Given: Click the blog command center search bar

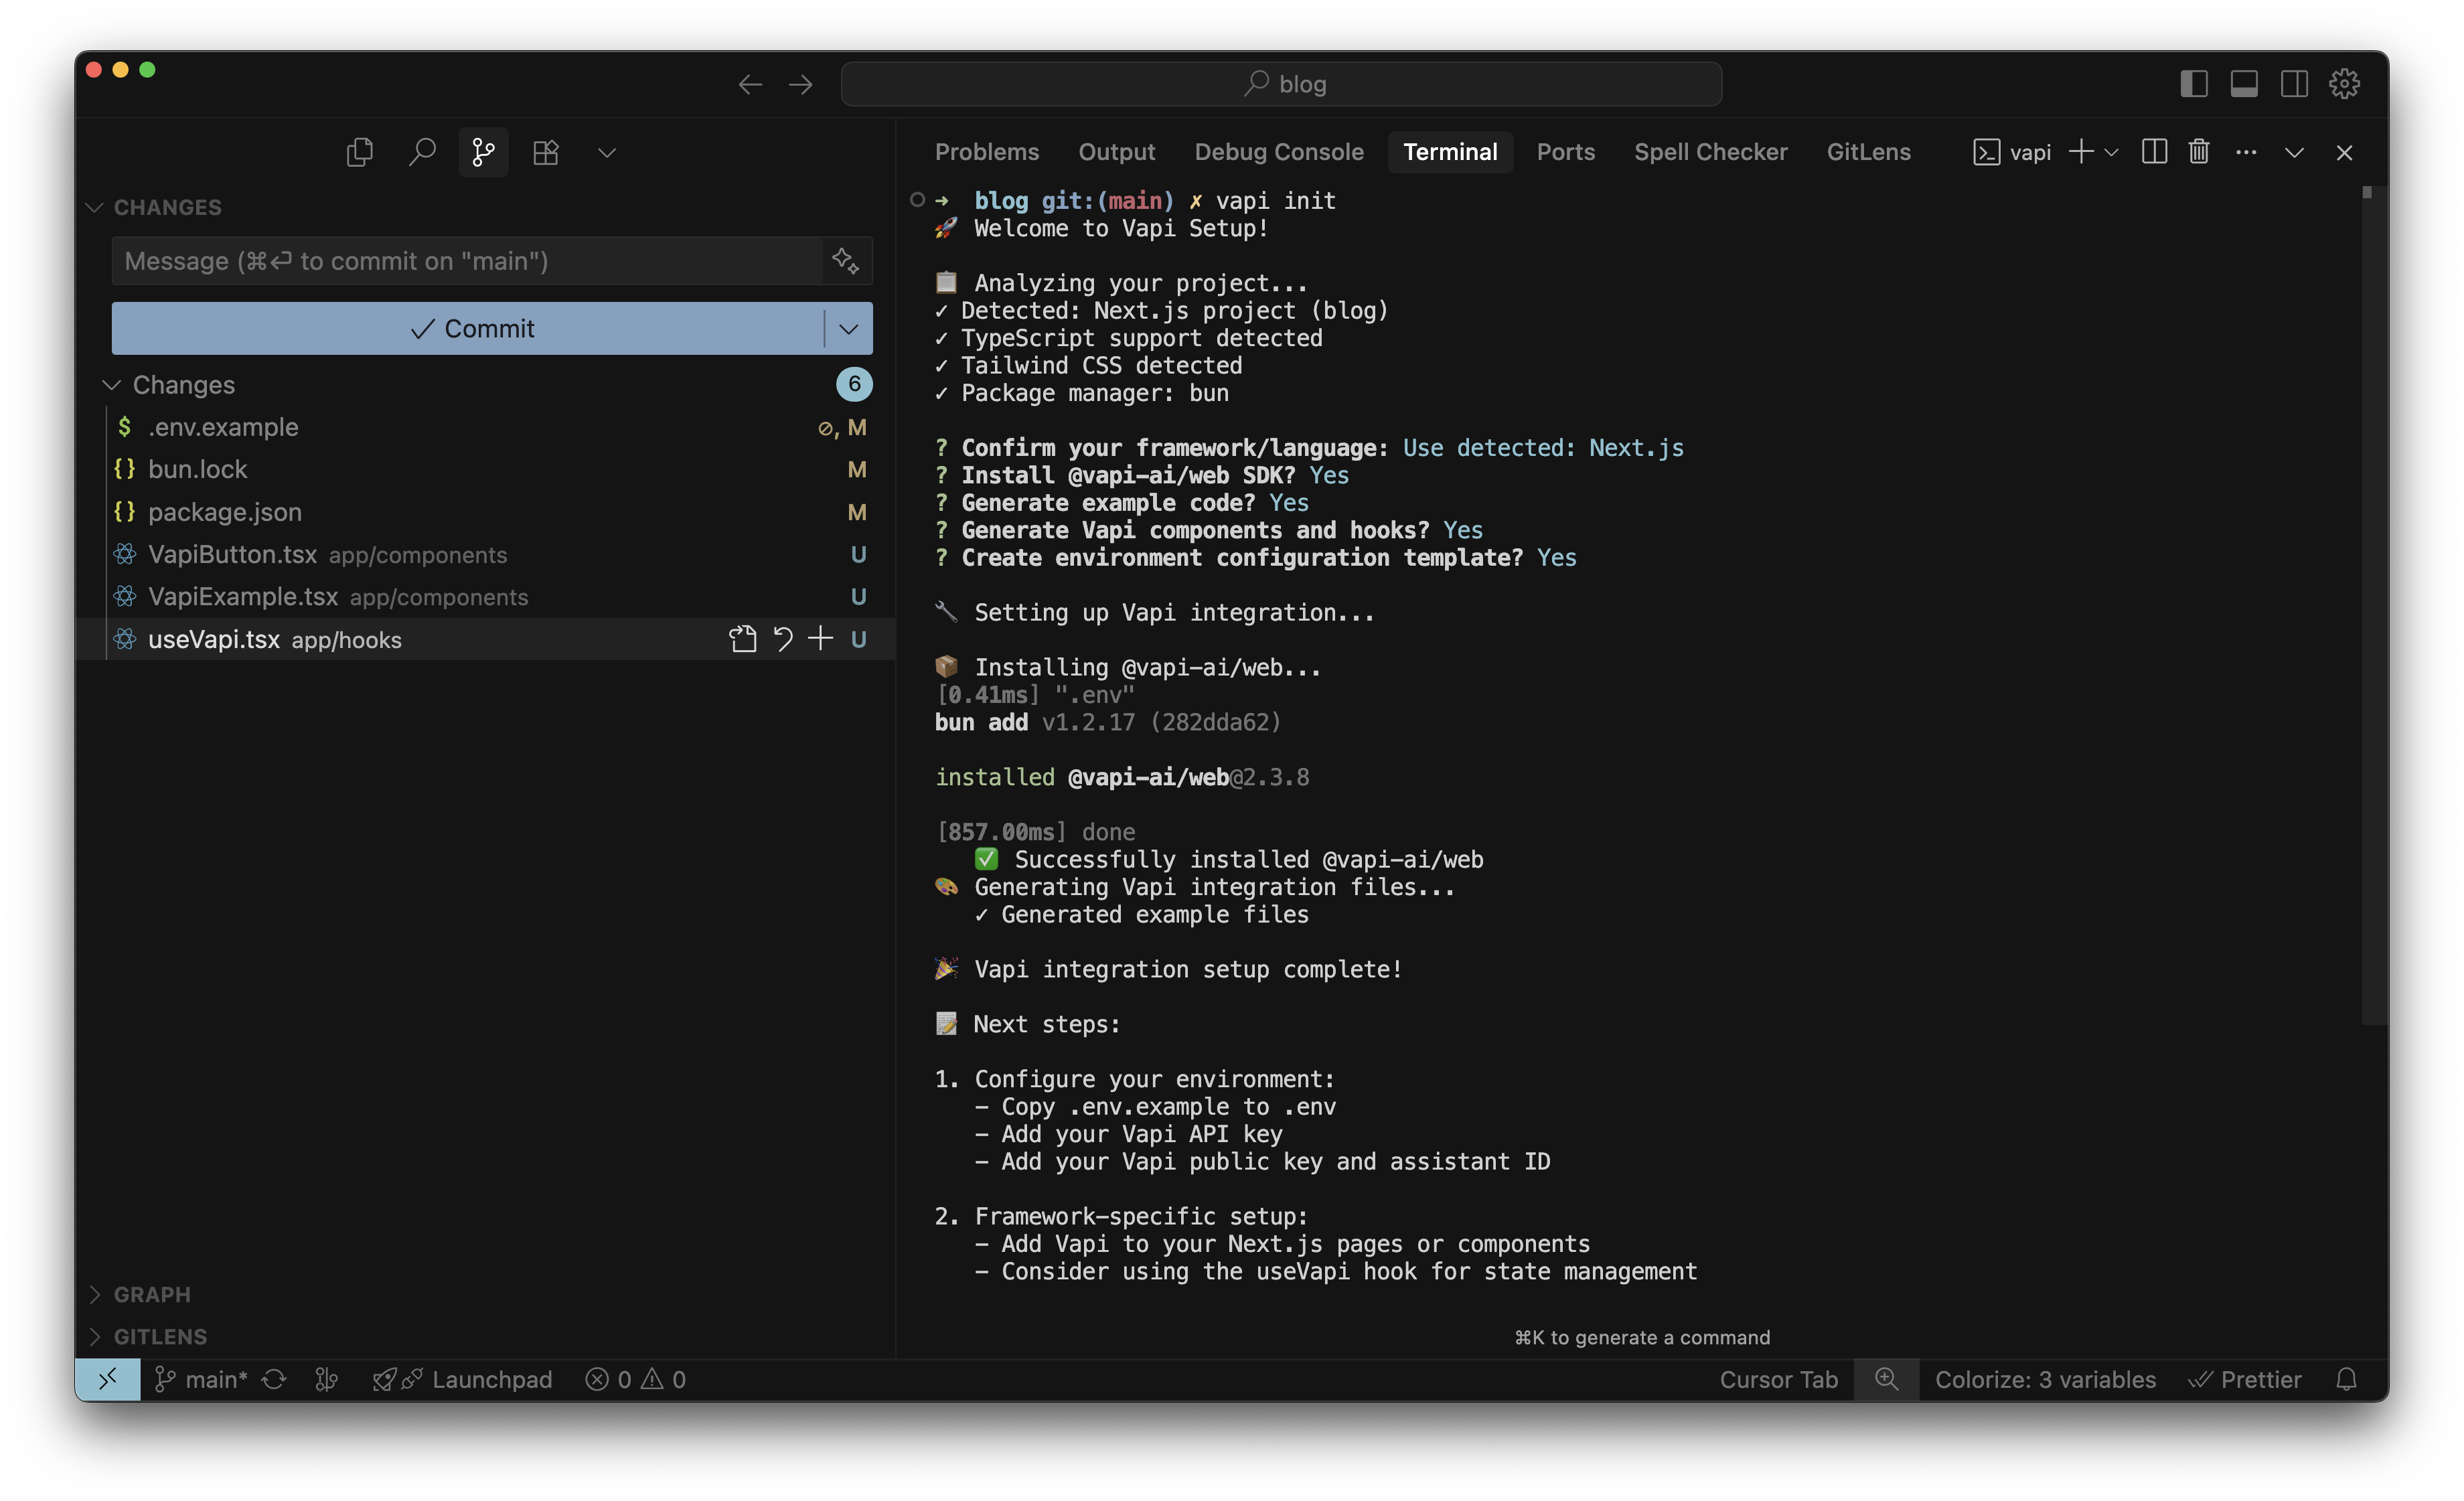Looking at the screenshot, I should 1281,84.
